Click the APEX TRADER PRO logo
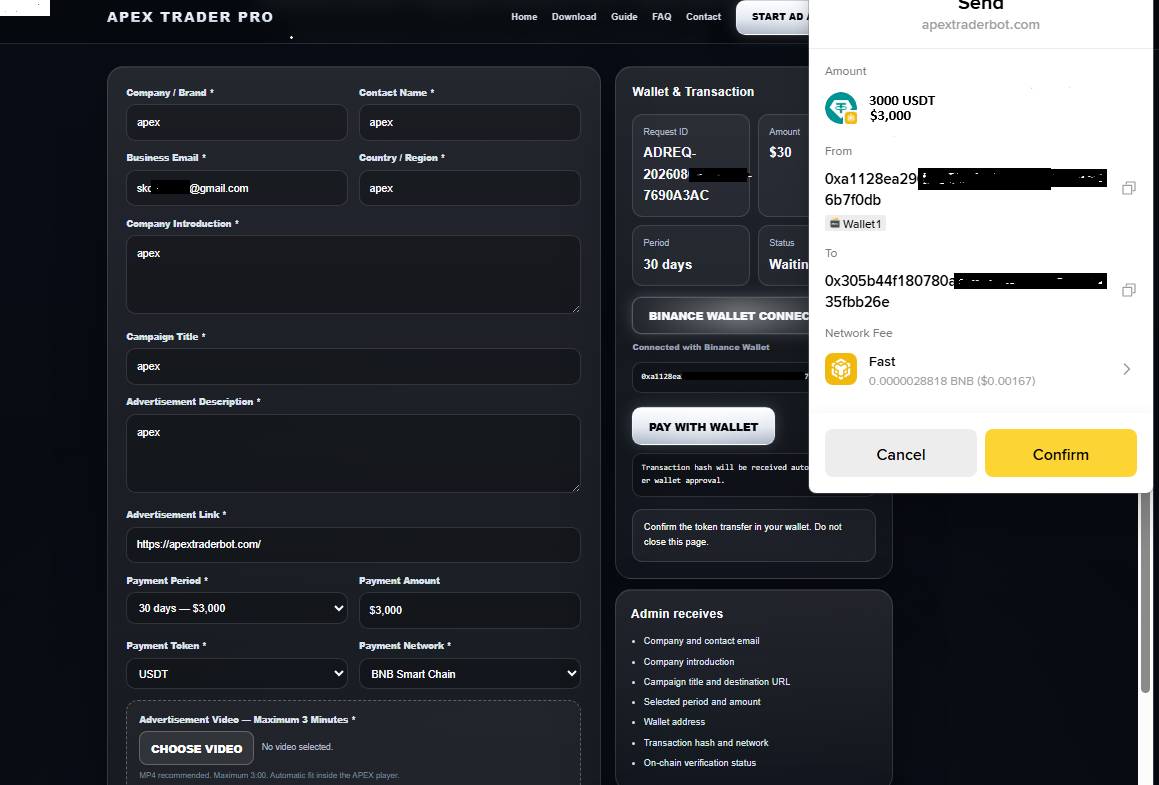The image size is (1159, 785). 190,17
